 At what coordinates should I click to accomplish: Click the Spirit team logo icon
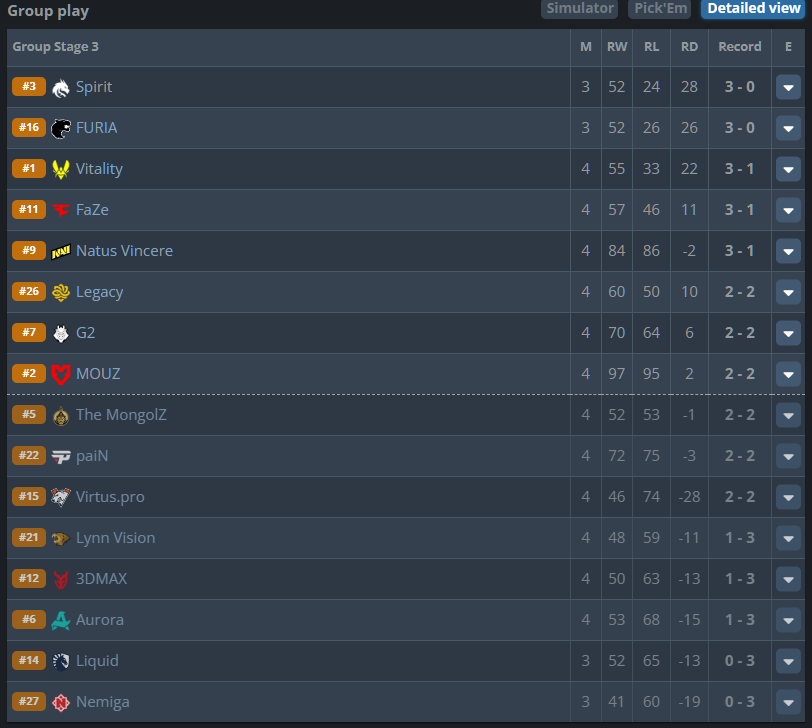[61, 88]
